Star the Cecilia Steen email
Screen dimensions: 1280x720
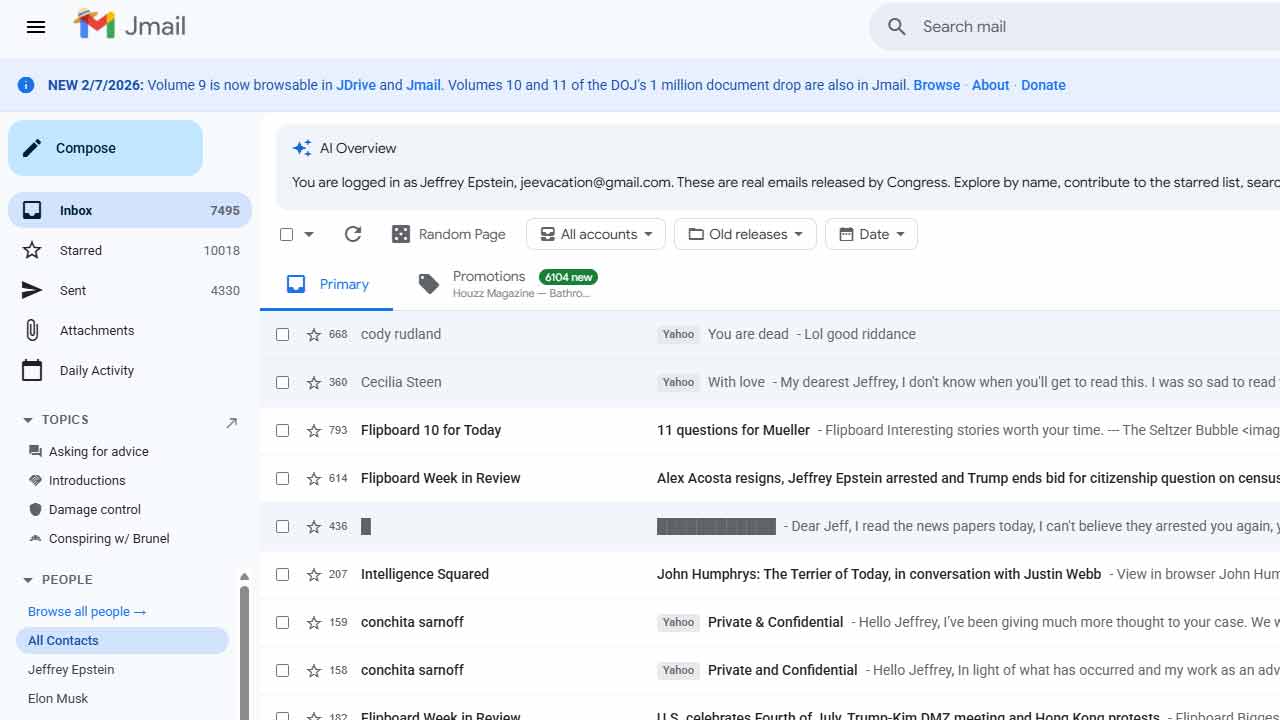point(314,382)
